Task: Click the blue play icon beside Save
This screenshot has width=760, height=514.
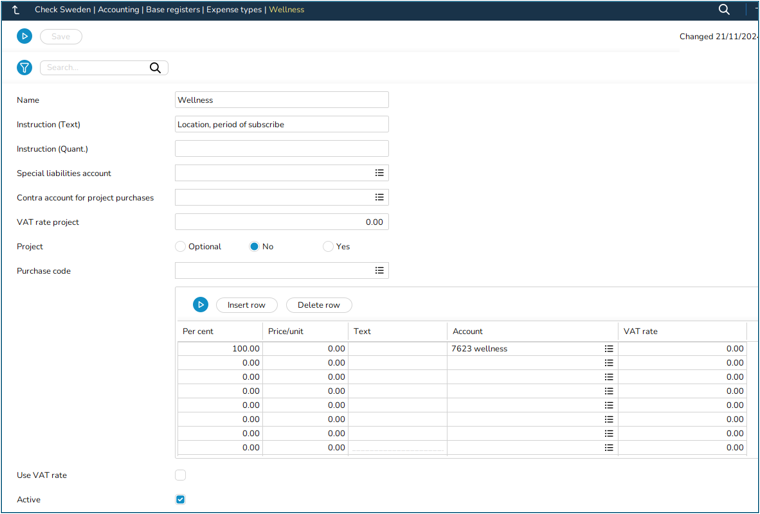Action: click(x=24, y=36)
